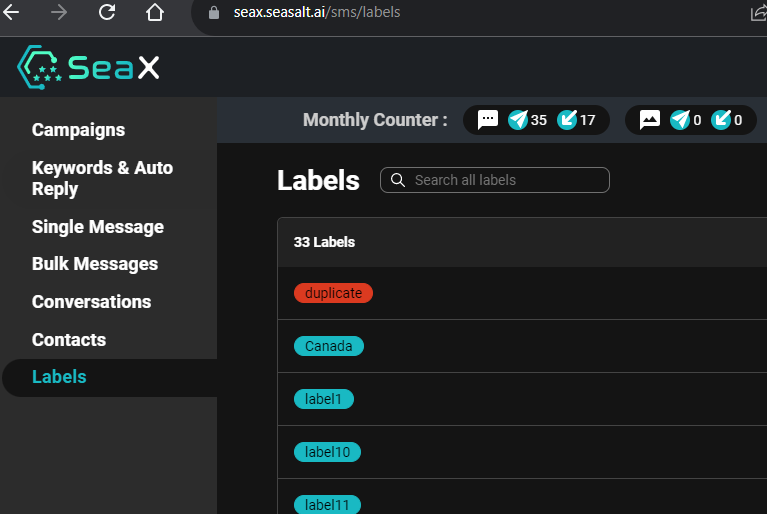Click the 33 Labels header text
This screenshot has width=767, height=514.
coord(324,242)
